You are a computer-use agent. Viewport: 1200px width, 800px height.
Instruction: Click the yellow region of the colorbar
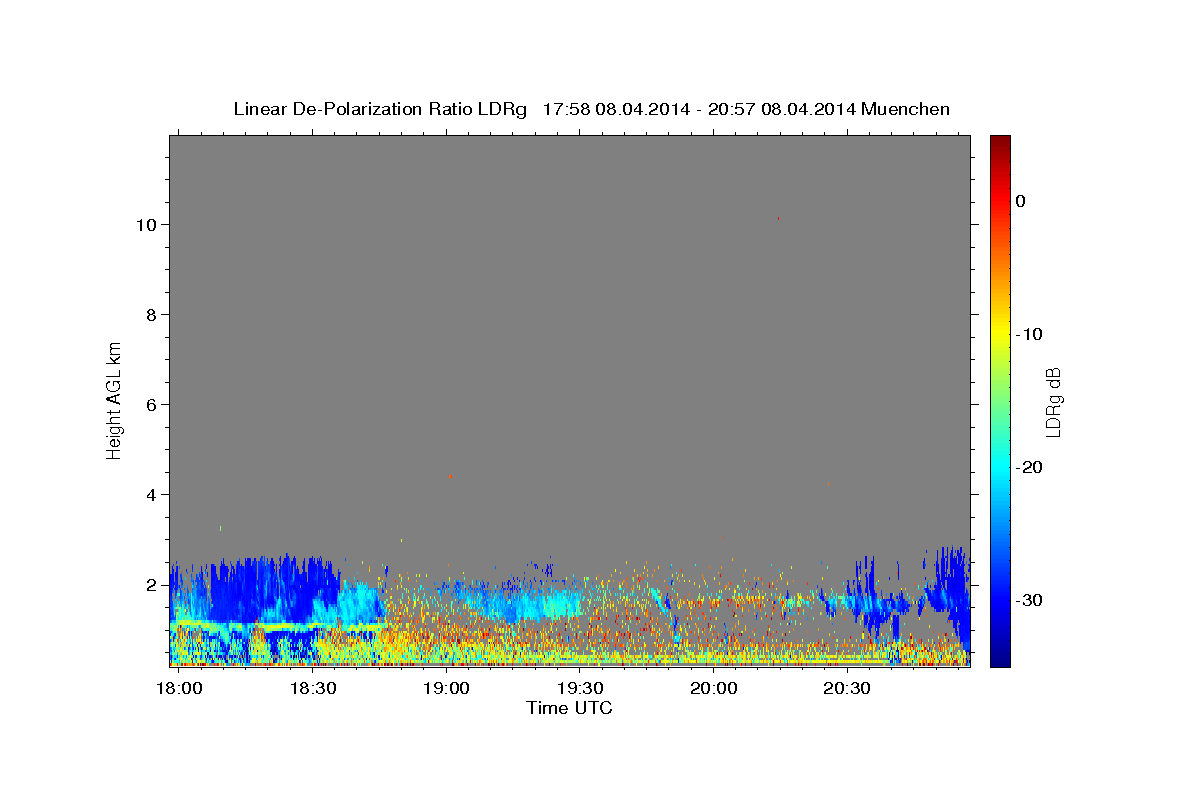[1000, 334]
